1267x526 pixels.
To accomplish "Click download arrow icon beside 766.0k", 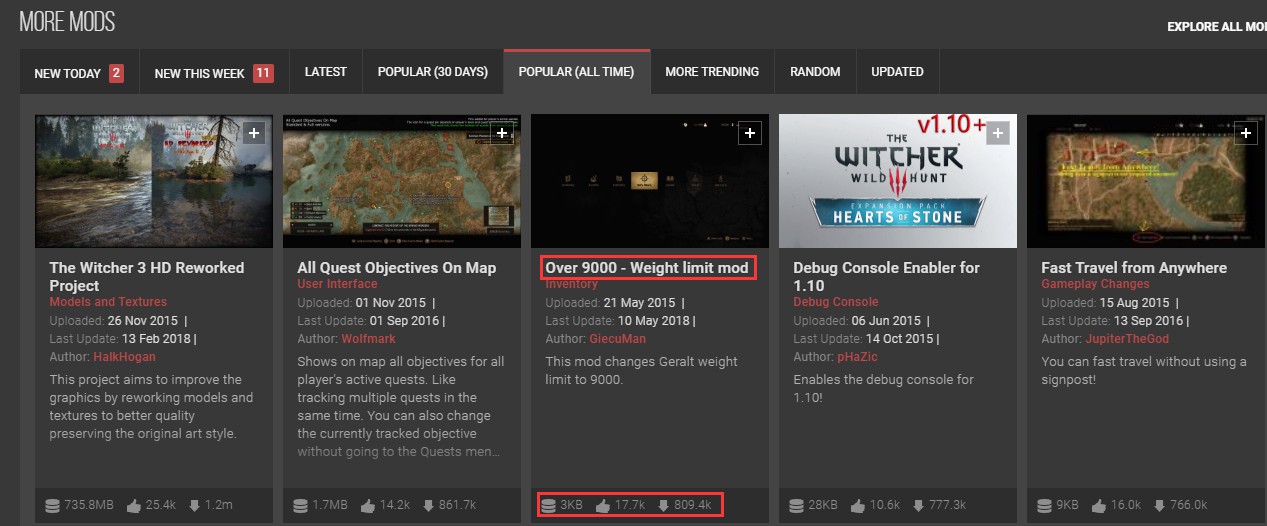I will (x=1157, y=506).
